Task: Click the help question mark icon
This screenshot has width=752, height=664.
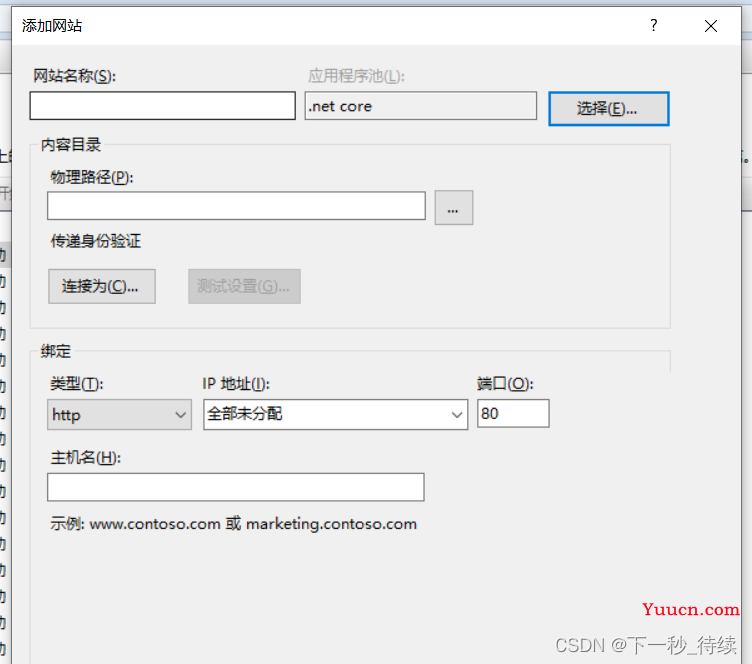Action: 654,25
